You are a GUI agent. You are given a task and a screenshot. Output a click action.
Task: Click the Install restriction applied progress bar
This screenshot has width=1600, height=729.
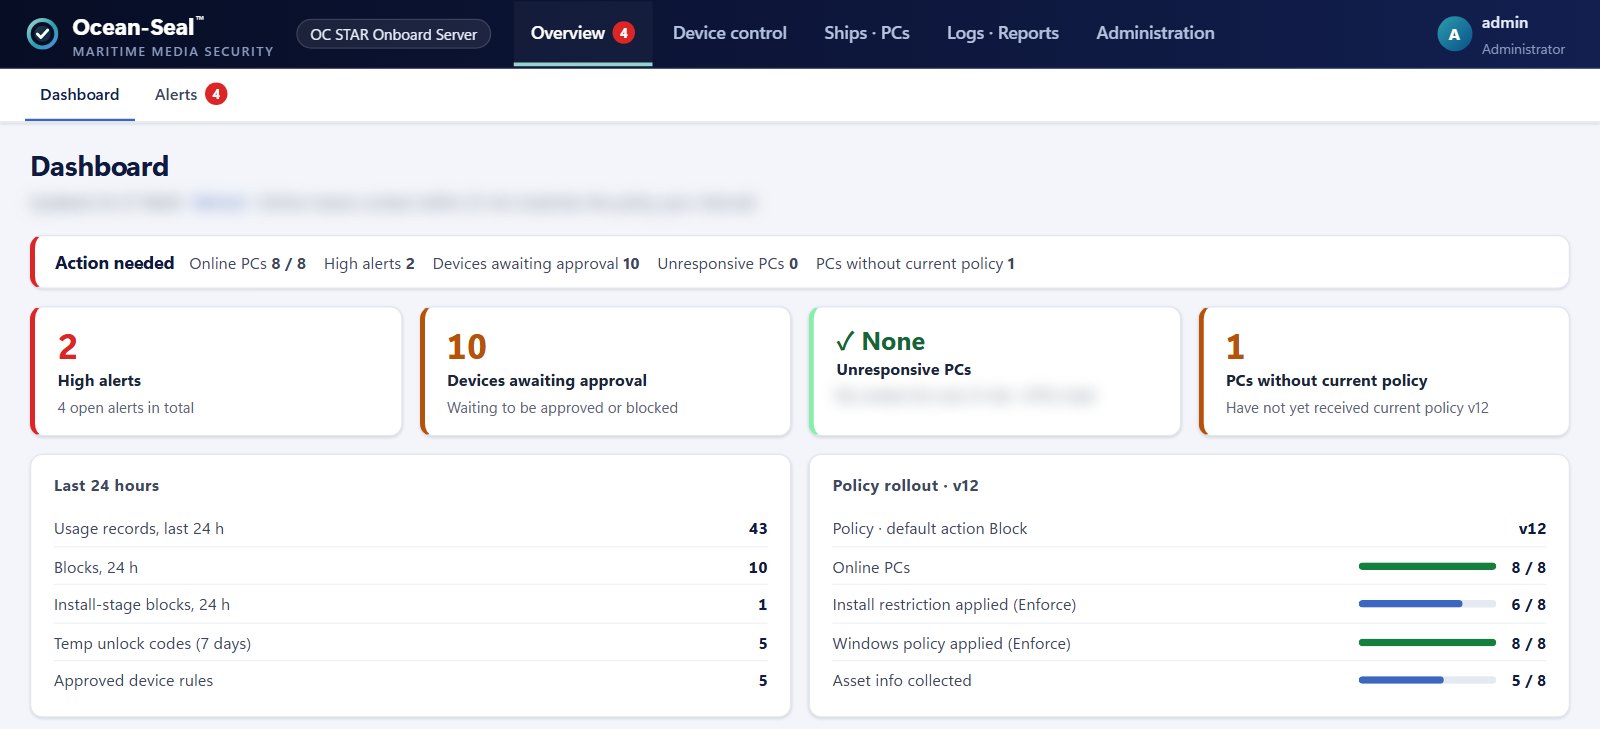click(1427, 604)
